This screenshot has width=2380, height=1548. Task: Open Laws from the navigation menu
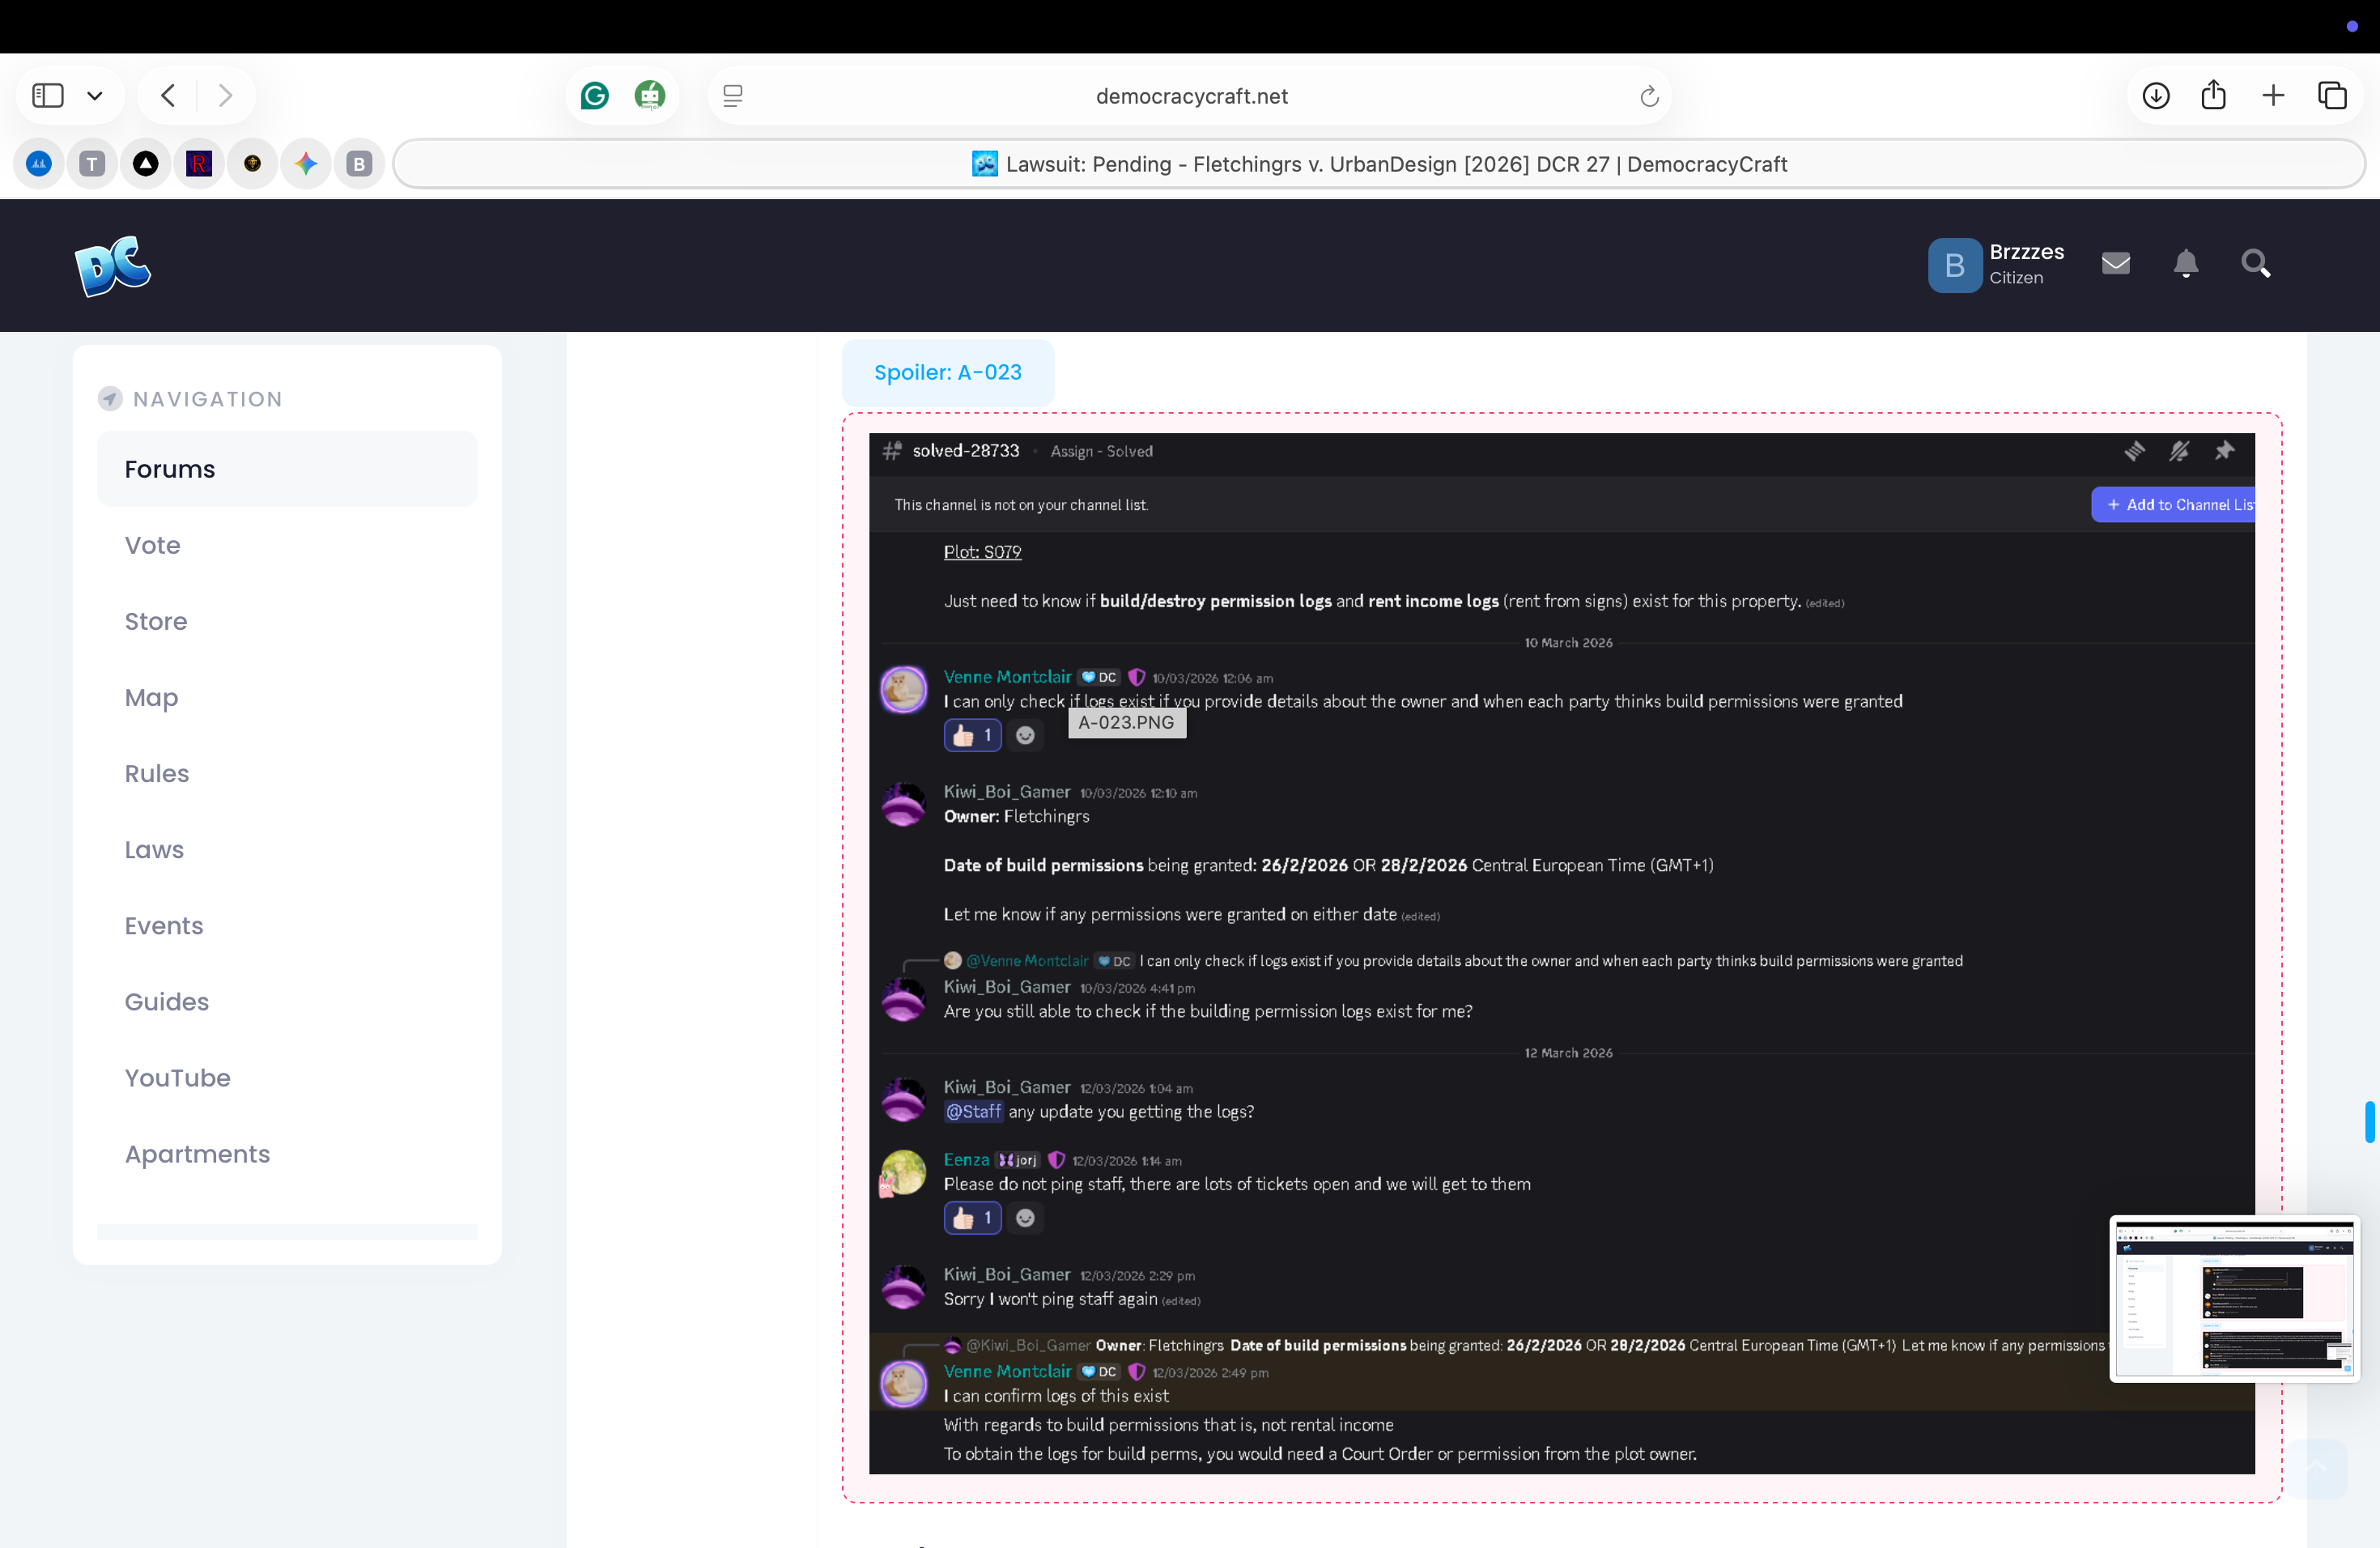(154, 849)
